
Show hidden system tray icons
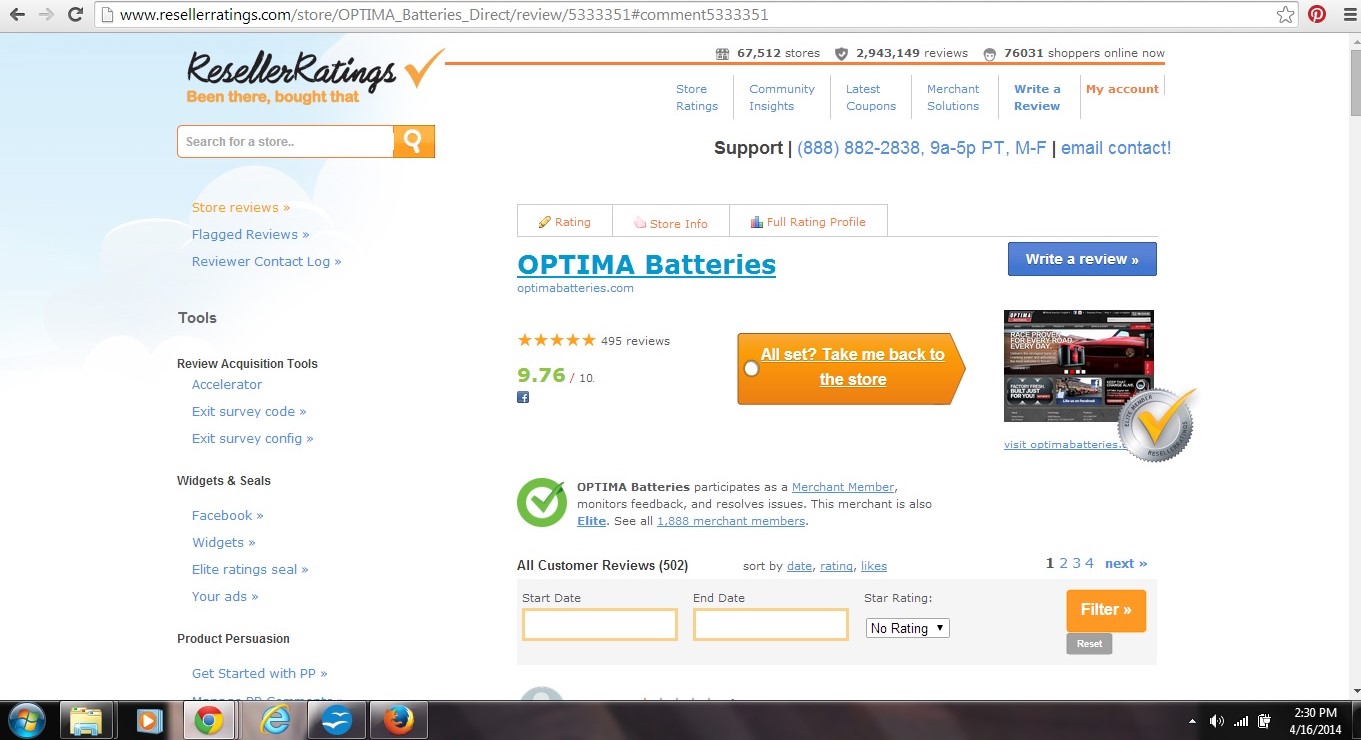tap(1192, 721)
